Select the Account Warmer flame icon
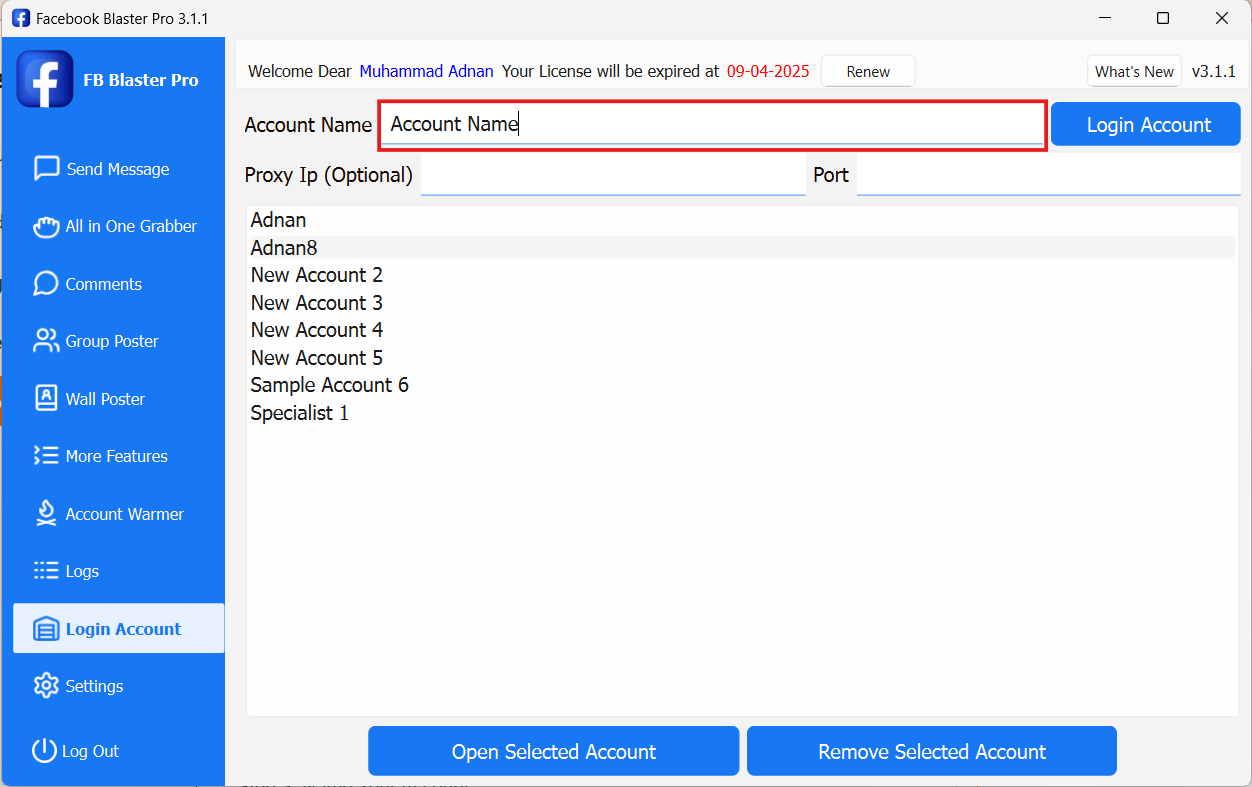The height and width of the screenshot is (787, 1252). [x=46, y=514]
